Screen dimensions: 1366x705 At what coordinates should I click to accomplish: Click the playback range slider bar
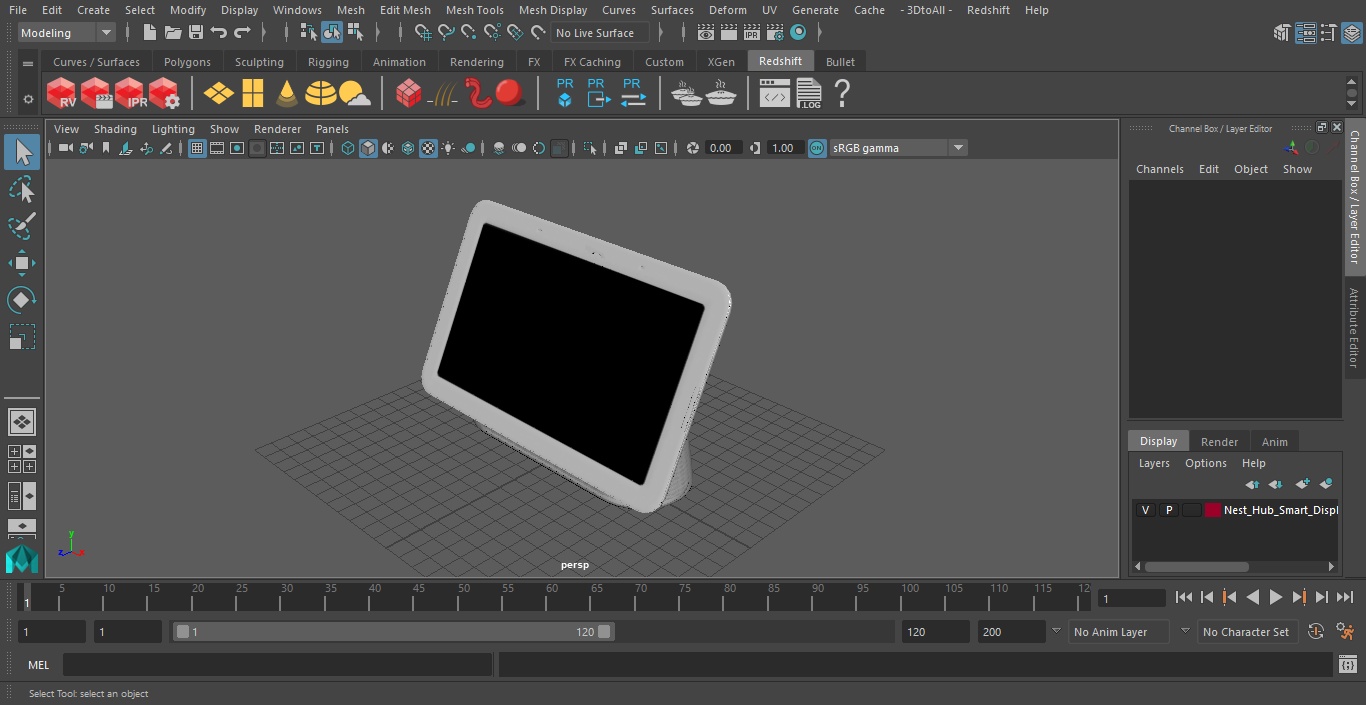[x=394, y=632]
